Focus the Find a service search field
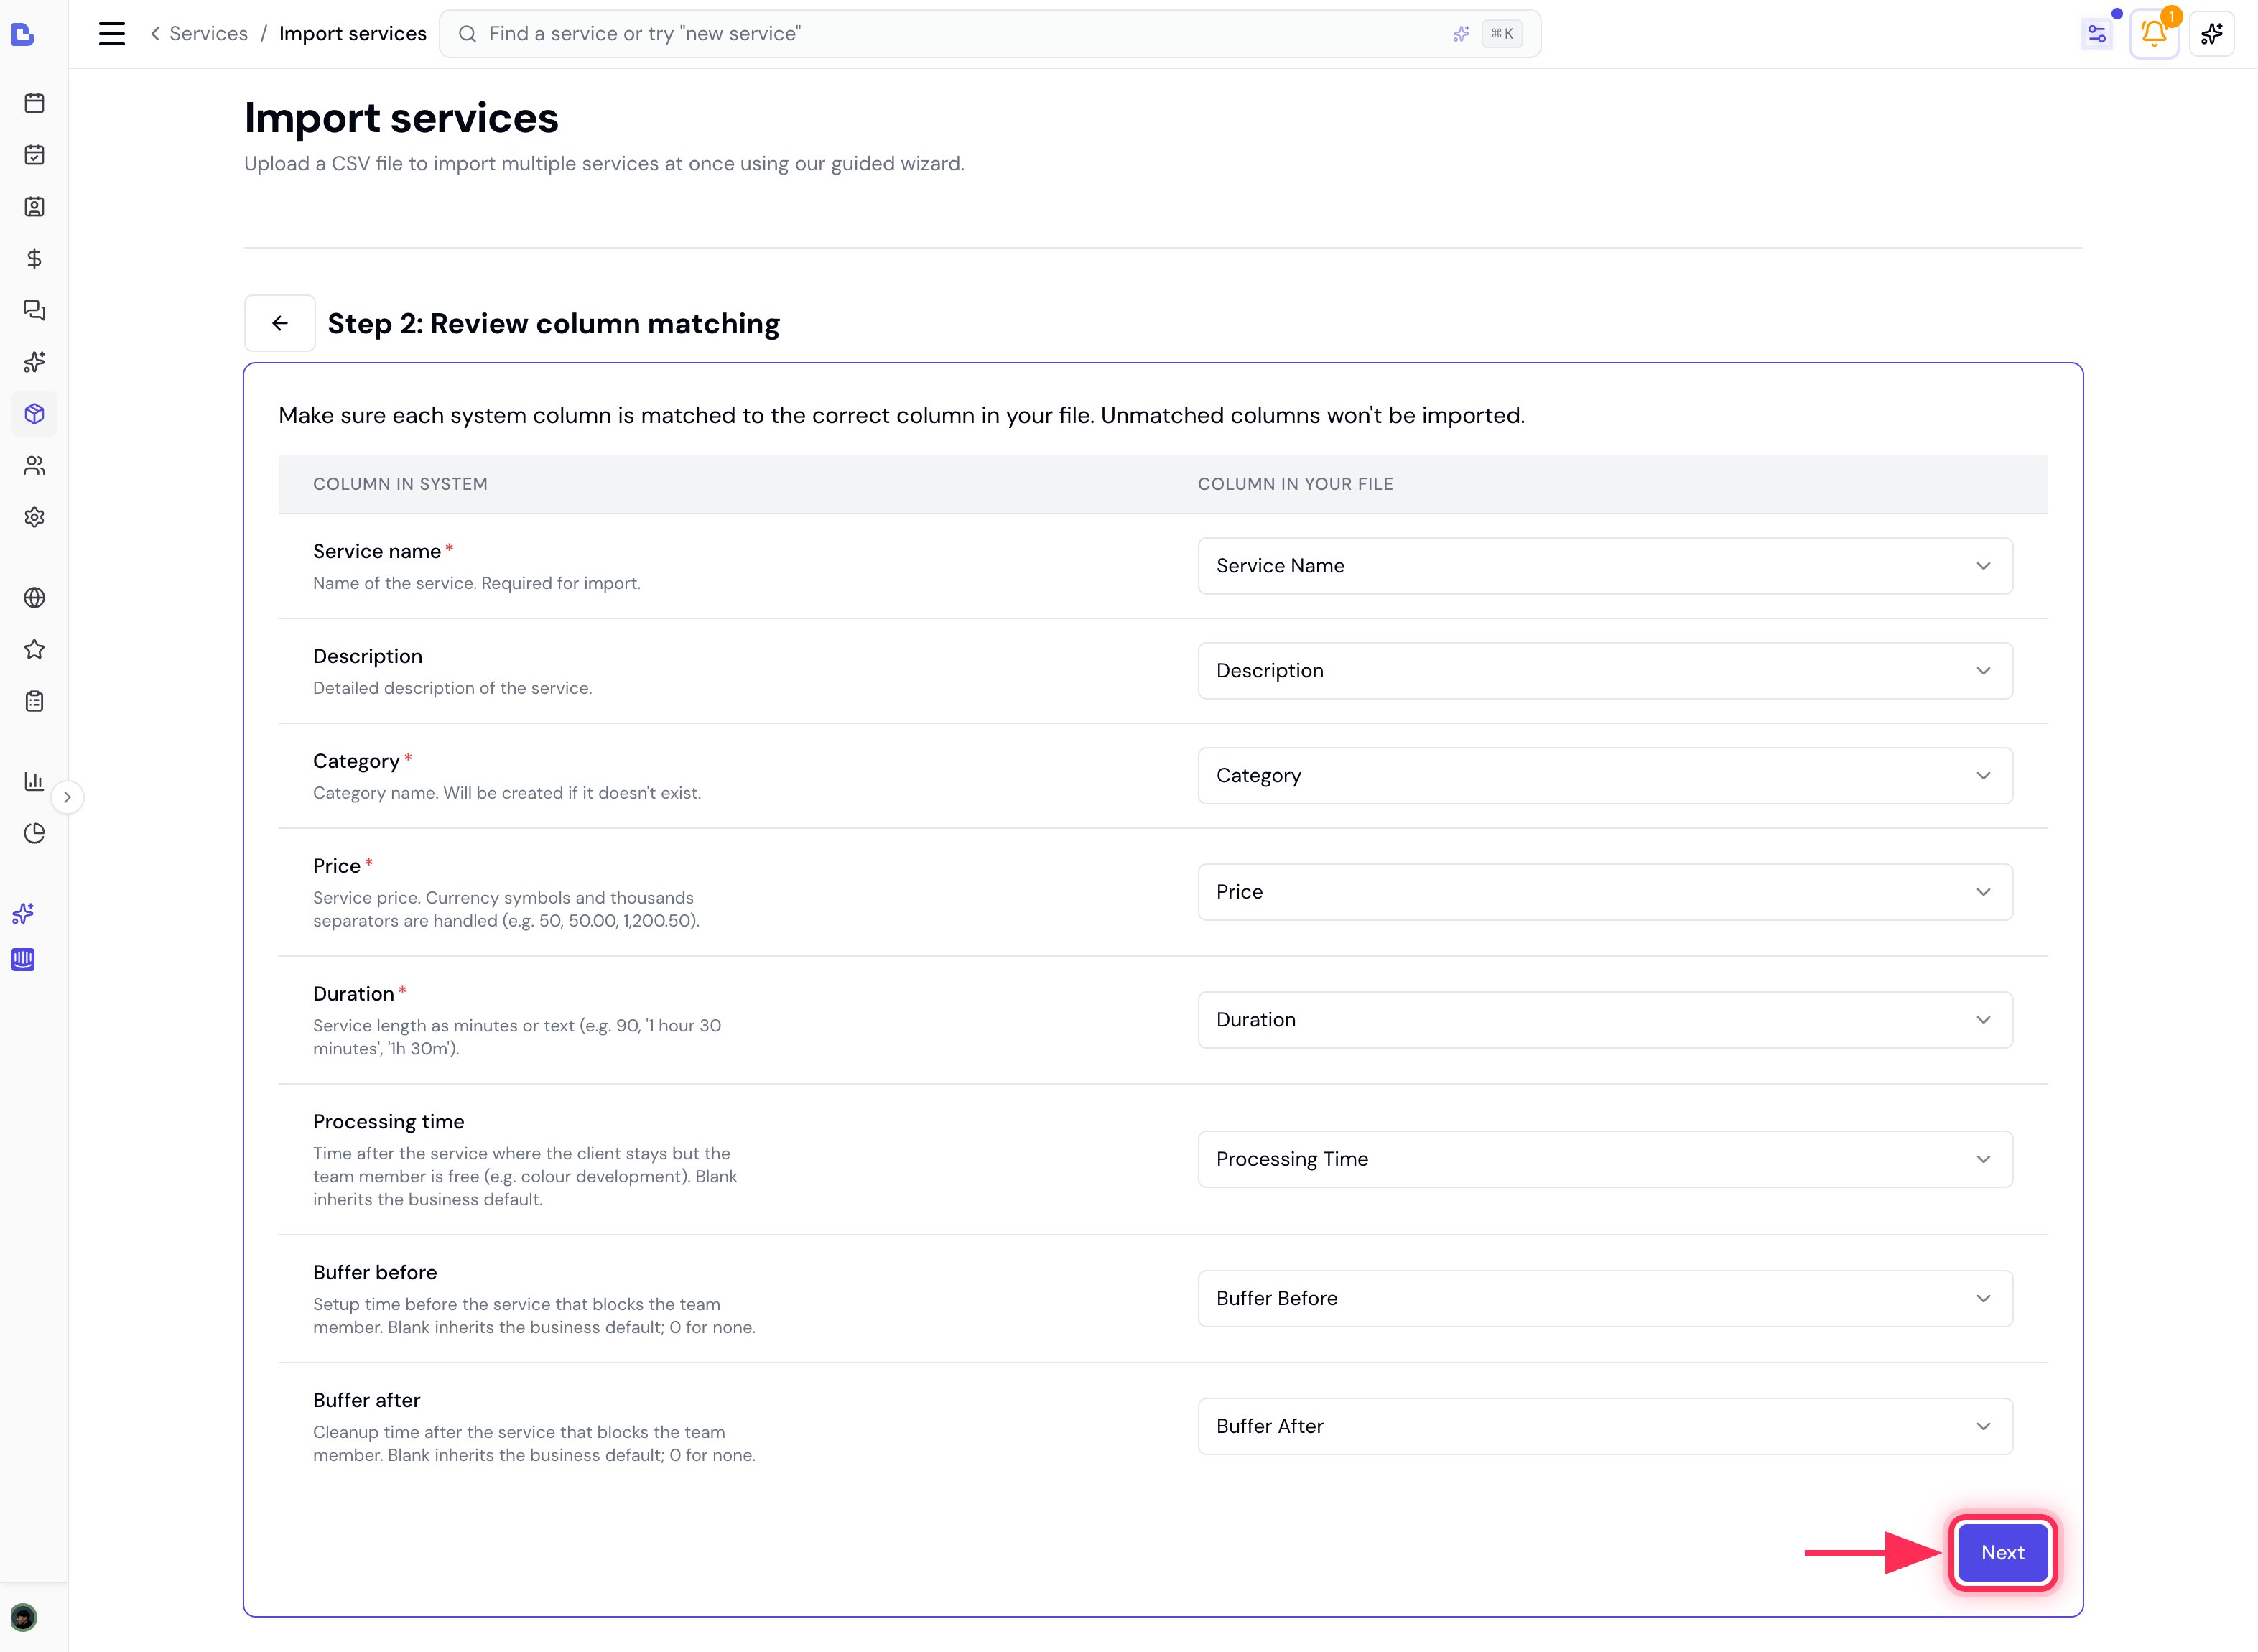This screenshot has width=2258, height=1652. coord(989,34)
